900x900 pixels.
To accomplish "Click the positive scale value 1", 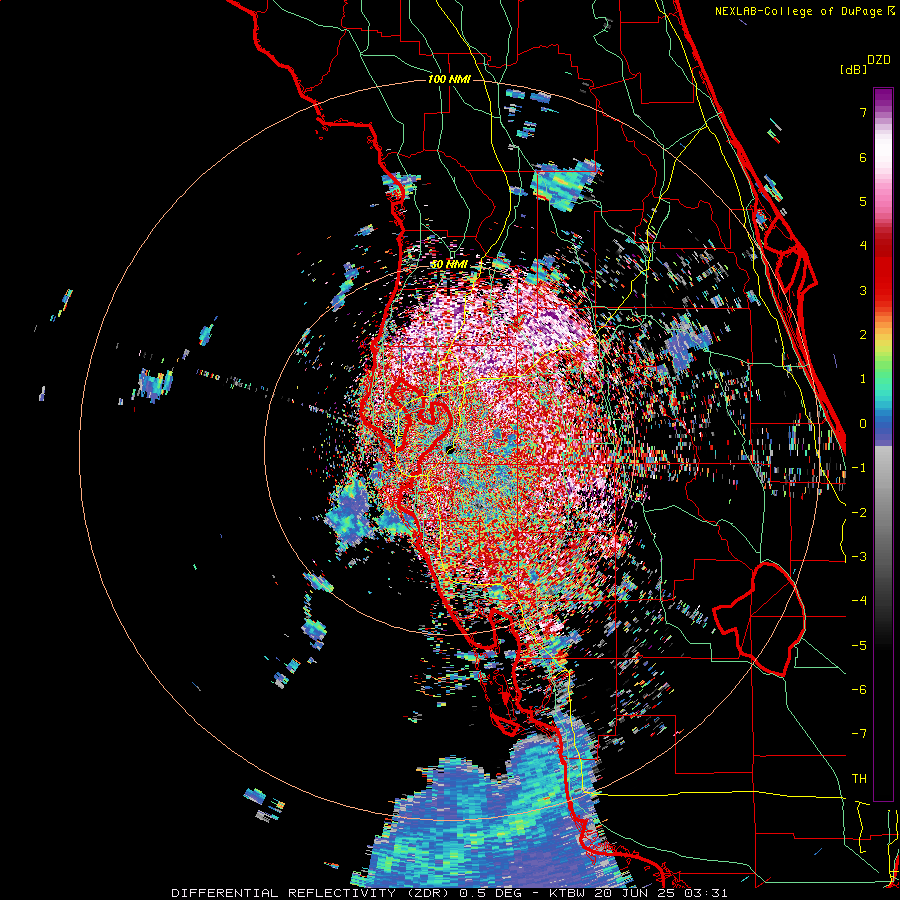I will 863,379.
